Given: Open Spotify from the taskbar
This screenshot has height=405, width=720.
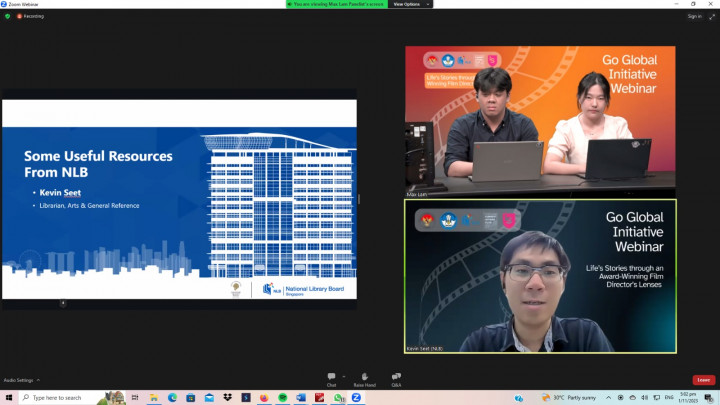Looking at the screenshot, I should click(x=283, y=397).
